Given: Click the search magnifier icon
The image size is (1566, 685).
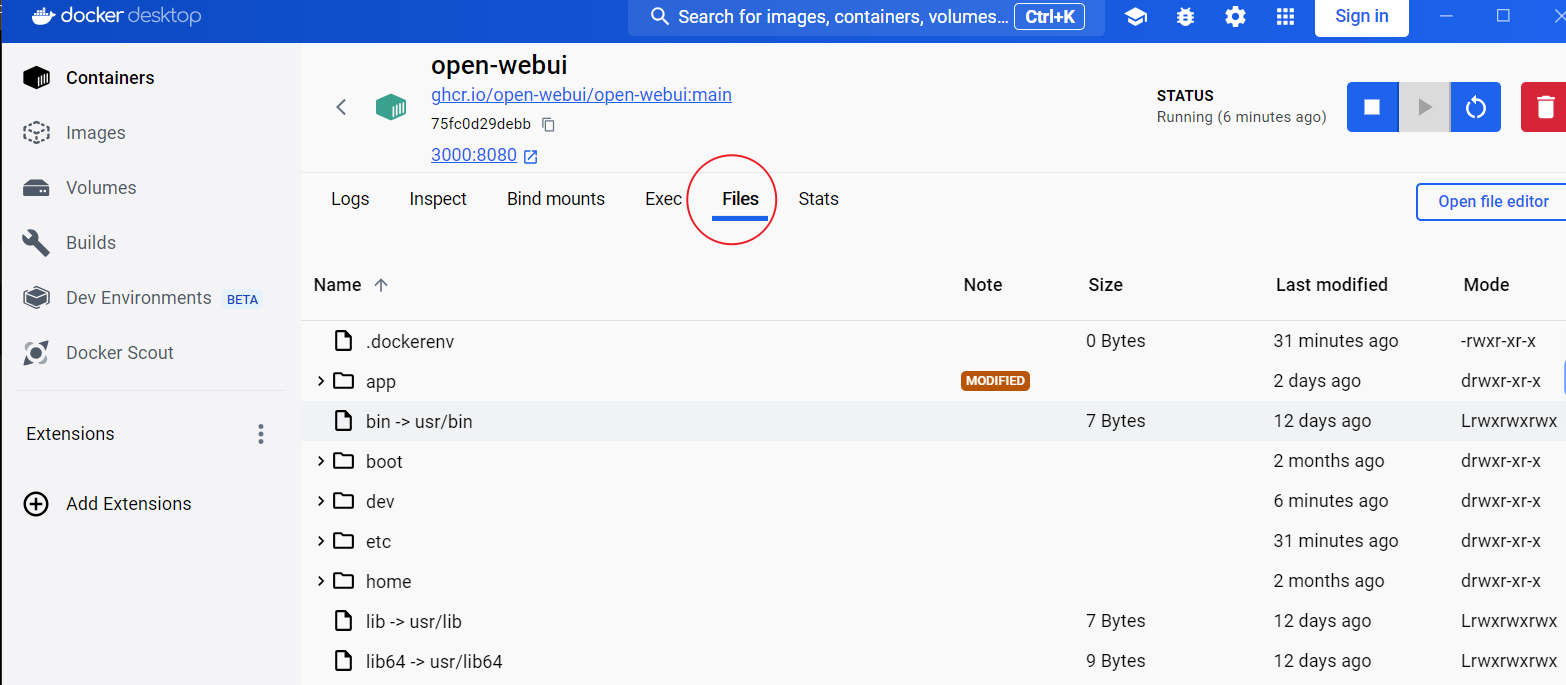Looking at the screenshot, I should [659, 17].
